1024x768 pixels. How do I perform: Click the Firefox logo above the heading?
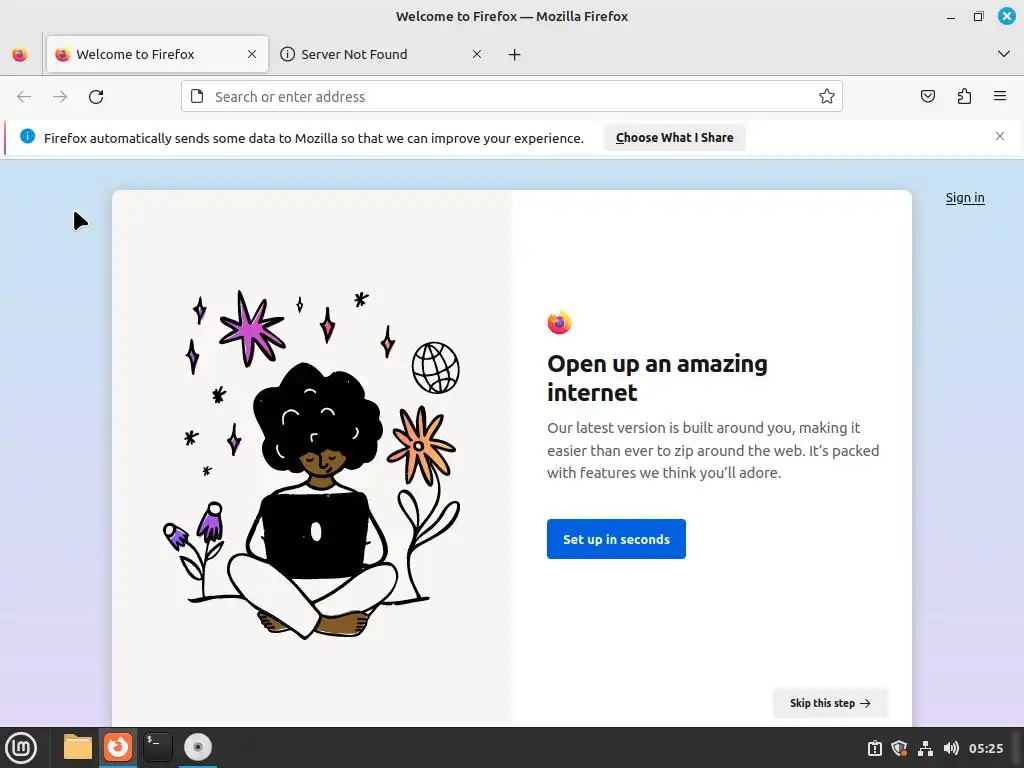tap(560, 322)
